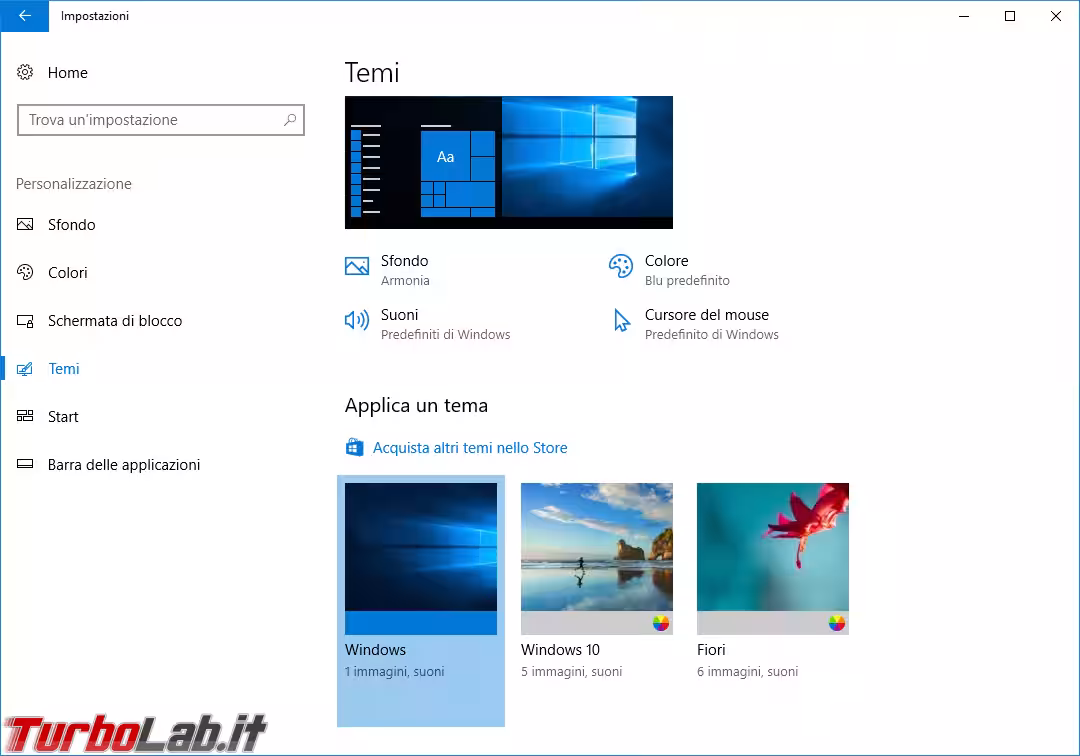Click the Cursore del mouse pointer icon
Image resolution: width=1080 pixels, height=756 pixels.
pyautogui.click(x=621, y=321)
